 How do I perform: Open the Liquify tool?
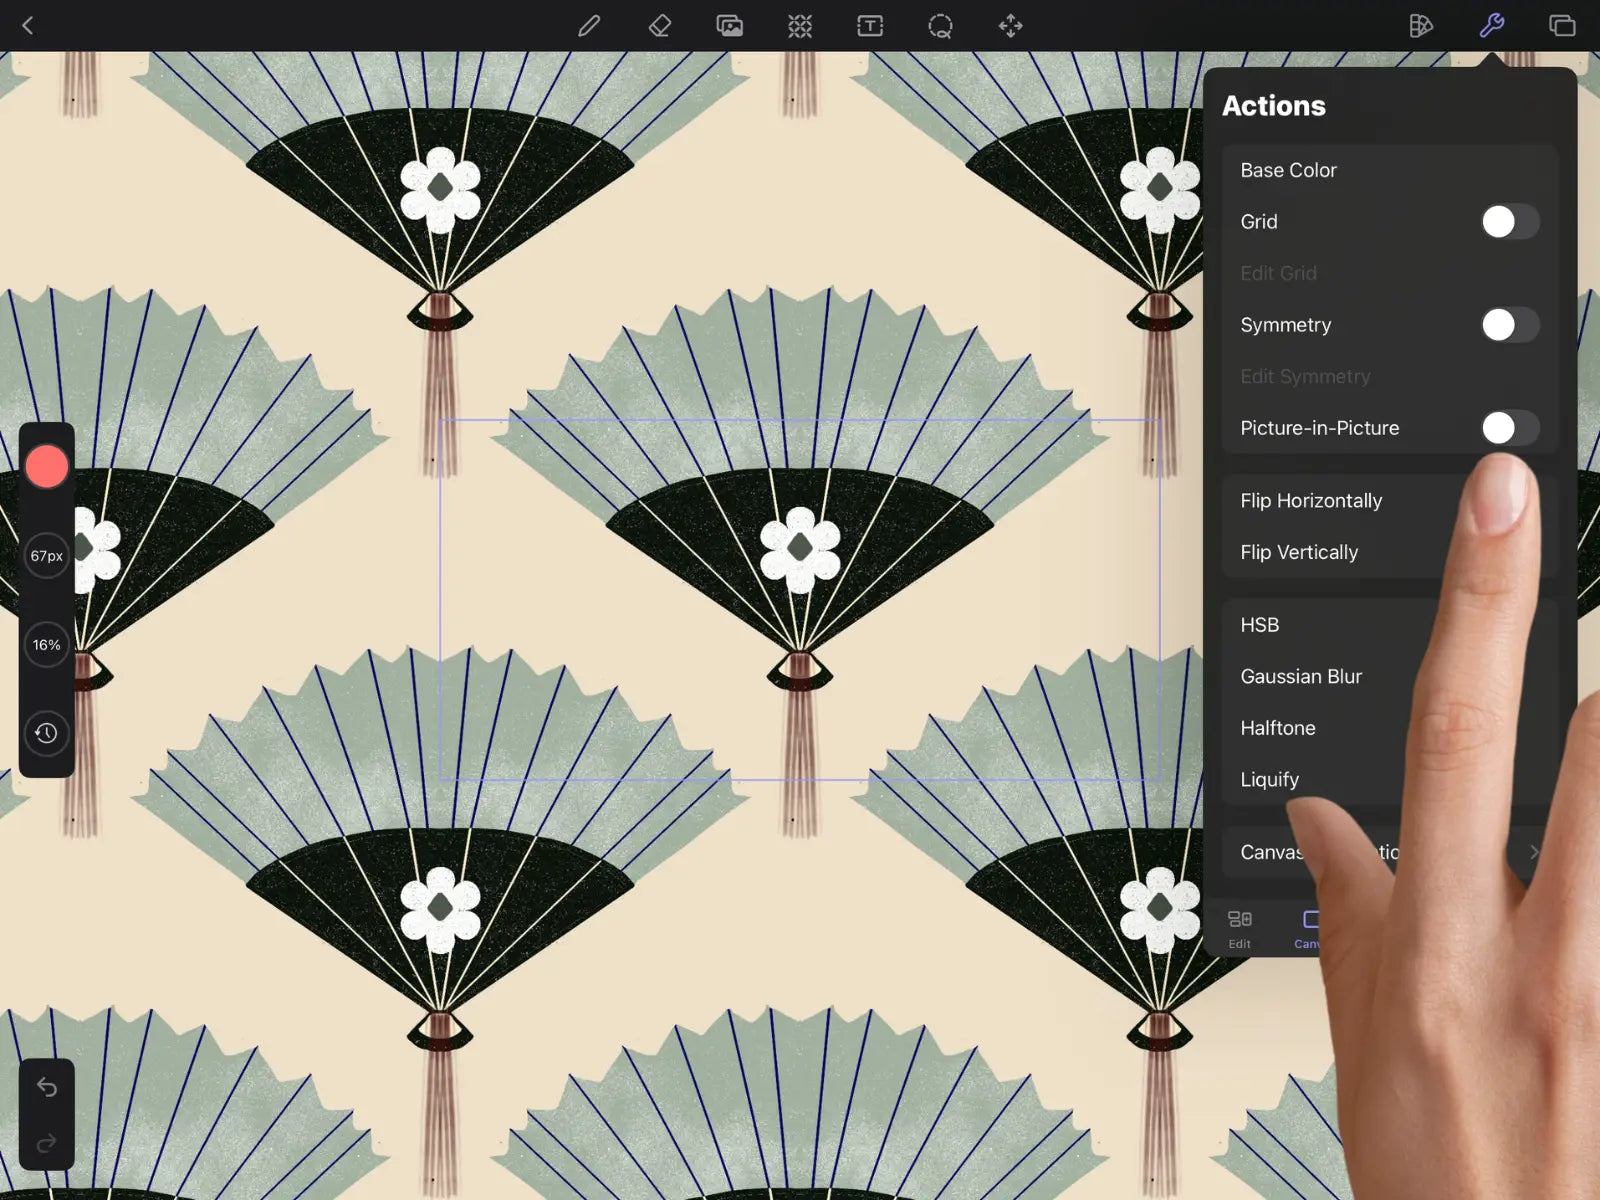click(x=1390, y=780)
